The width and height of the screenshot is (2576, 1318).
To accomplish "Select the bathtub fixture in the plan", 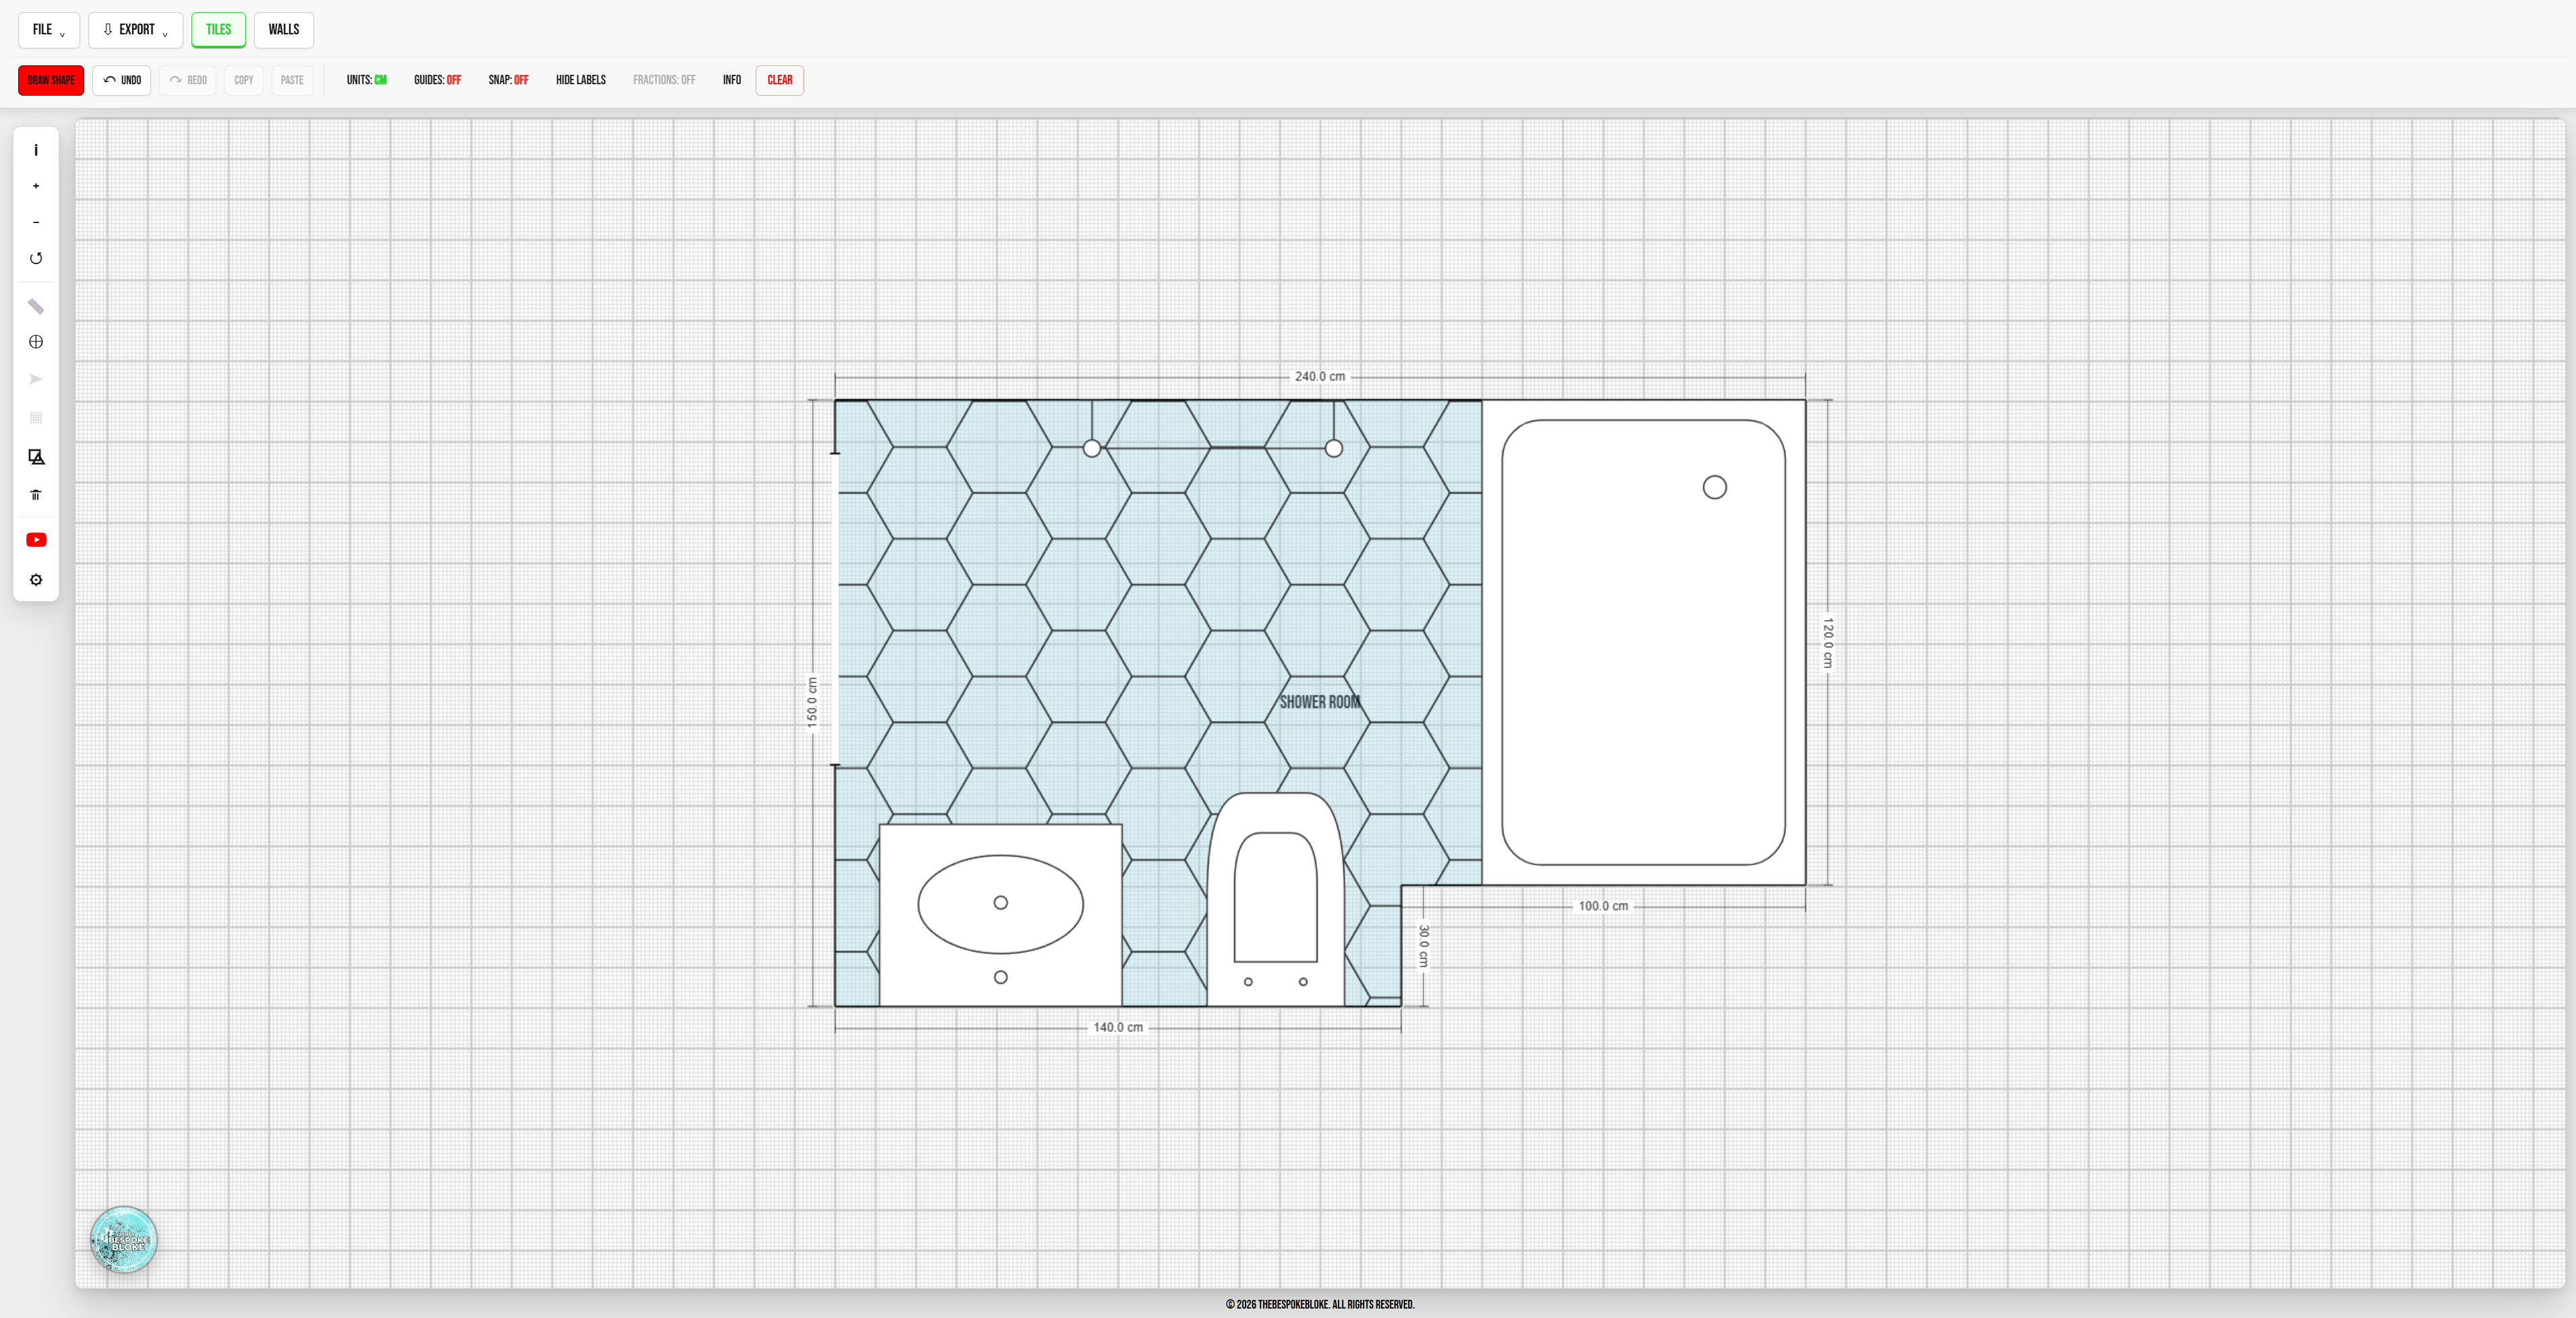I will 1643,642.
